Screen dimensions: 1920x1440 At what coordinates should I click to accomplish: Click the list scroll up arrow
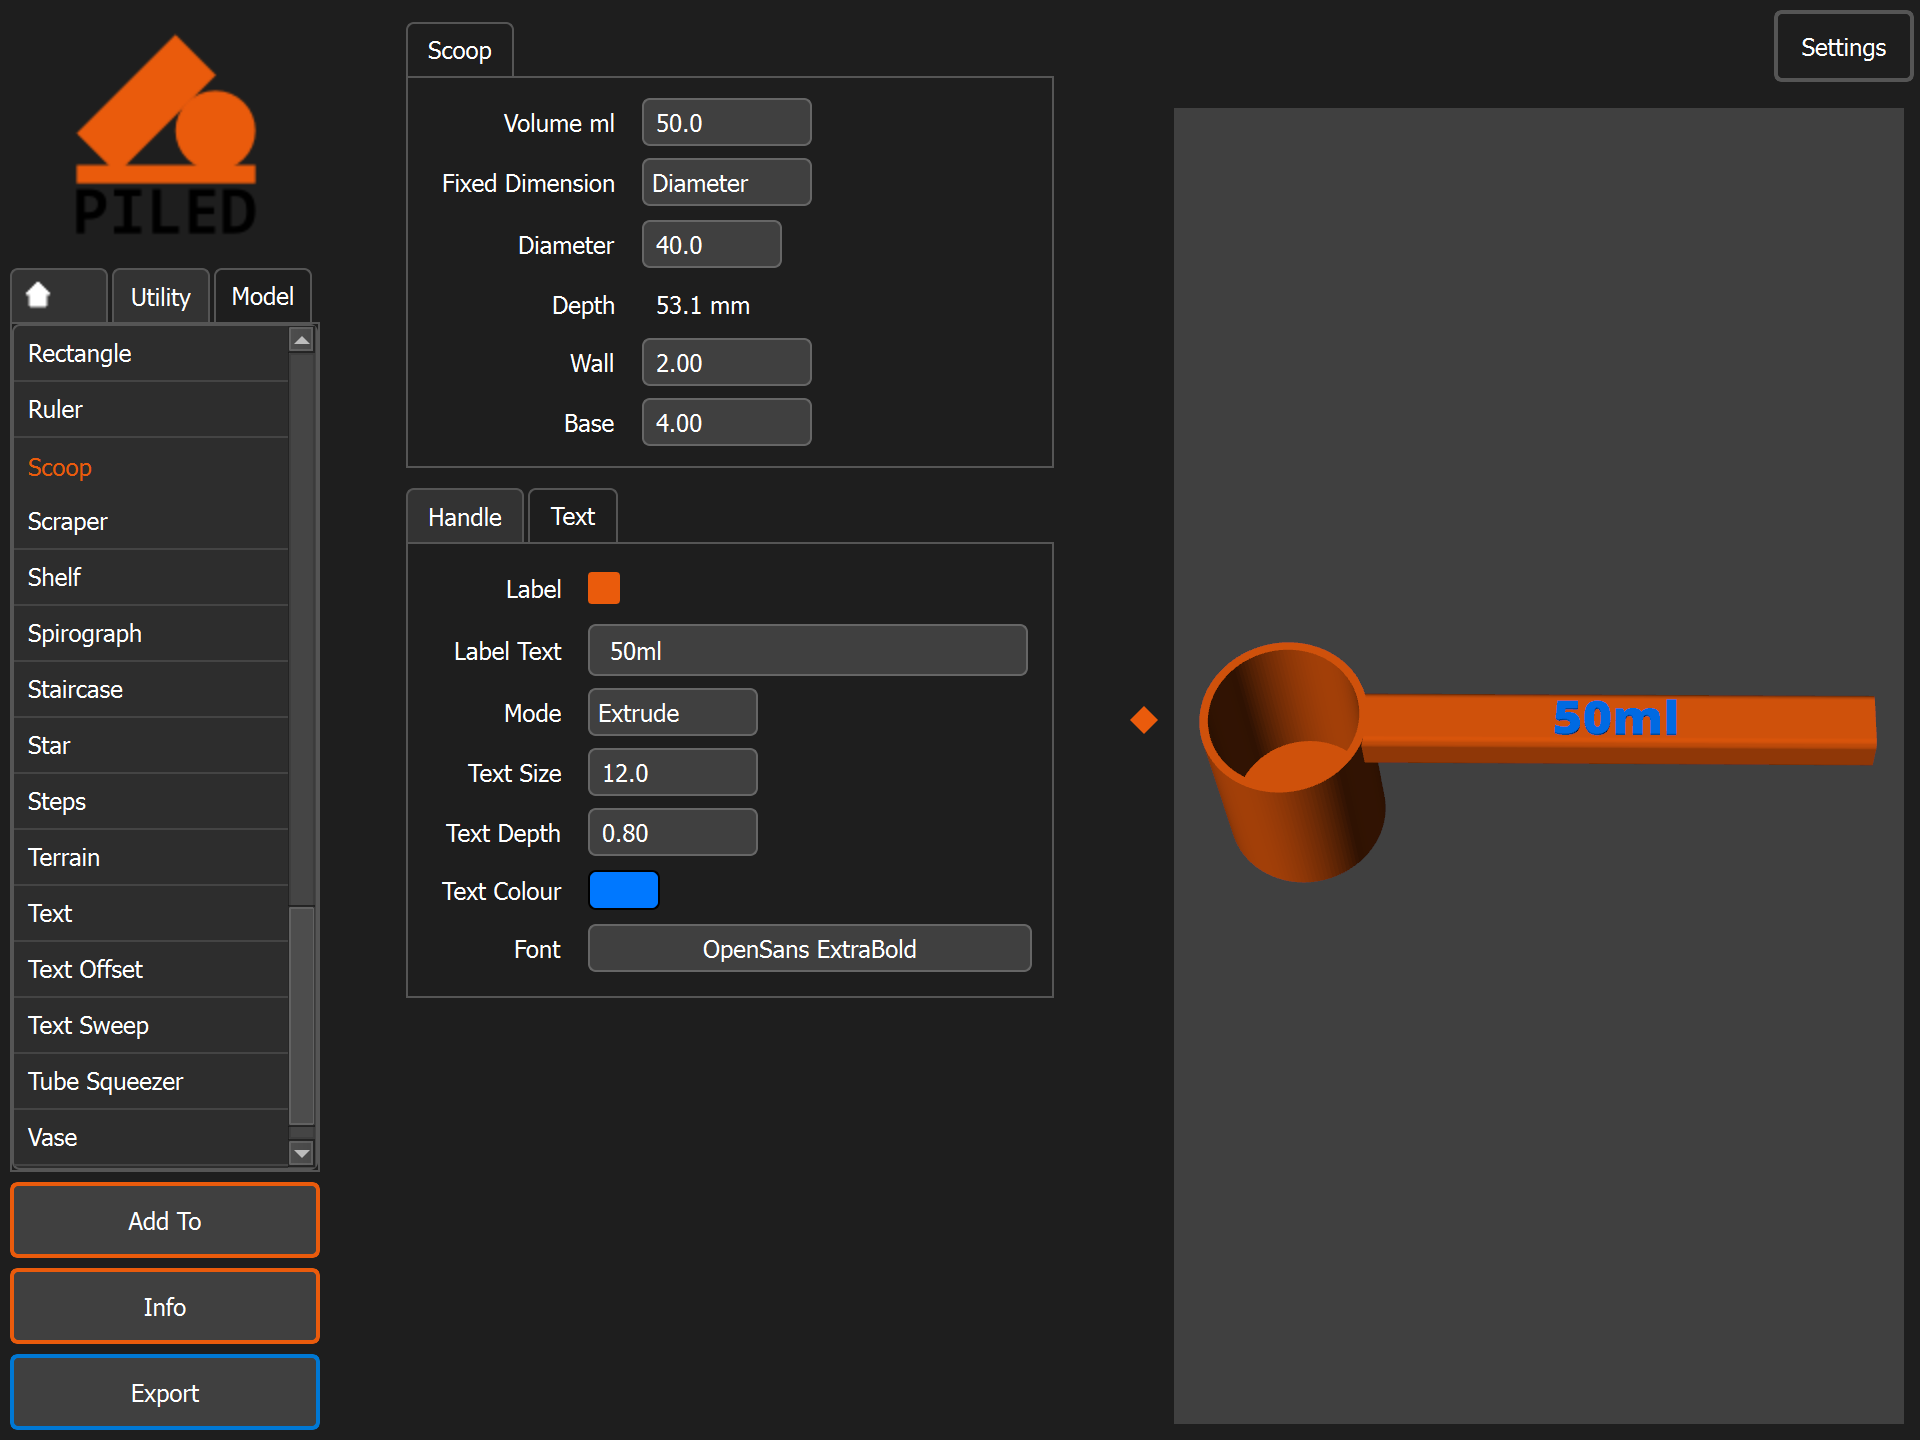[x=301, y=340]
